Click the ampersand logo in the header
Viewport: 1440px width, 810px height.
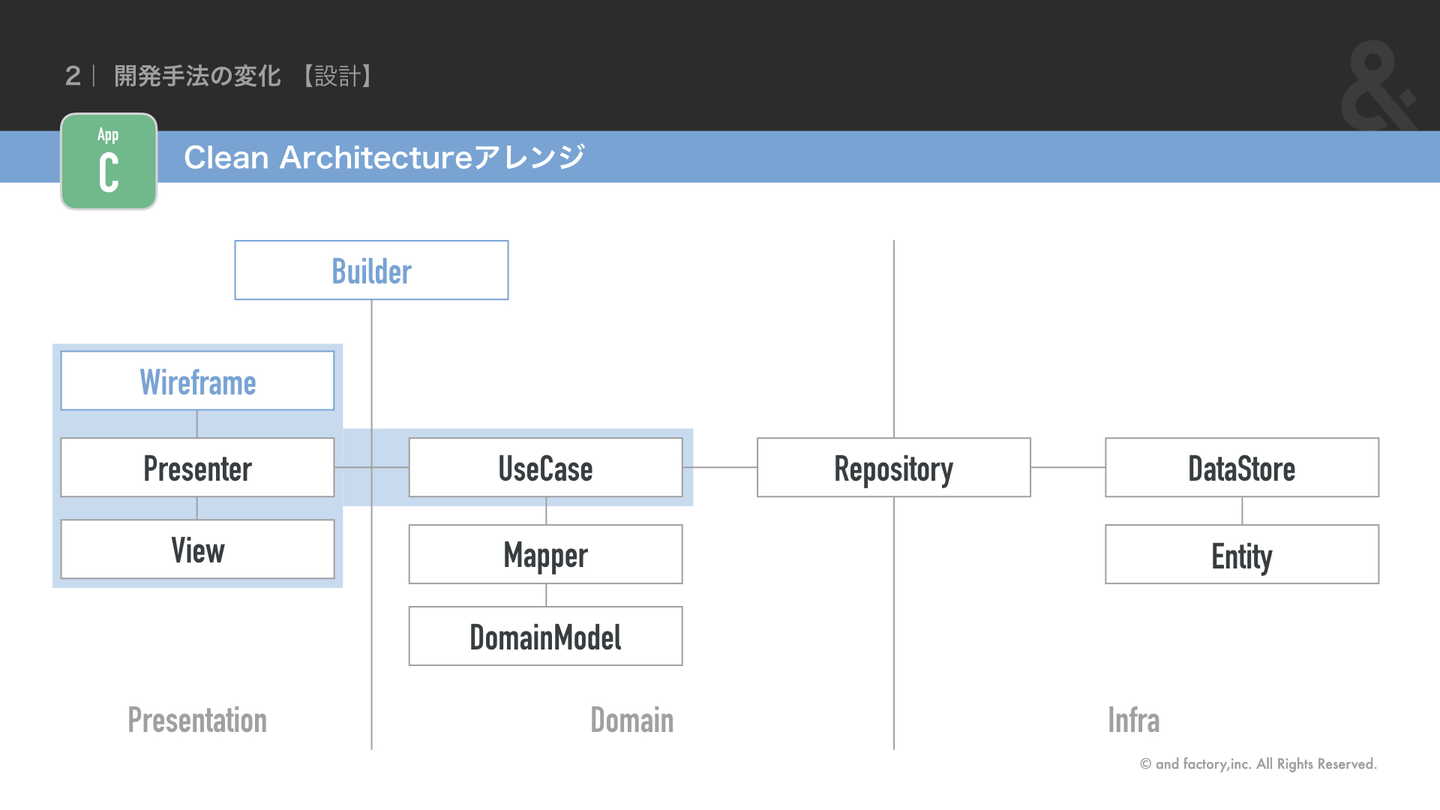coord(1378,86)
